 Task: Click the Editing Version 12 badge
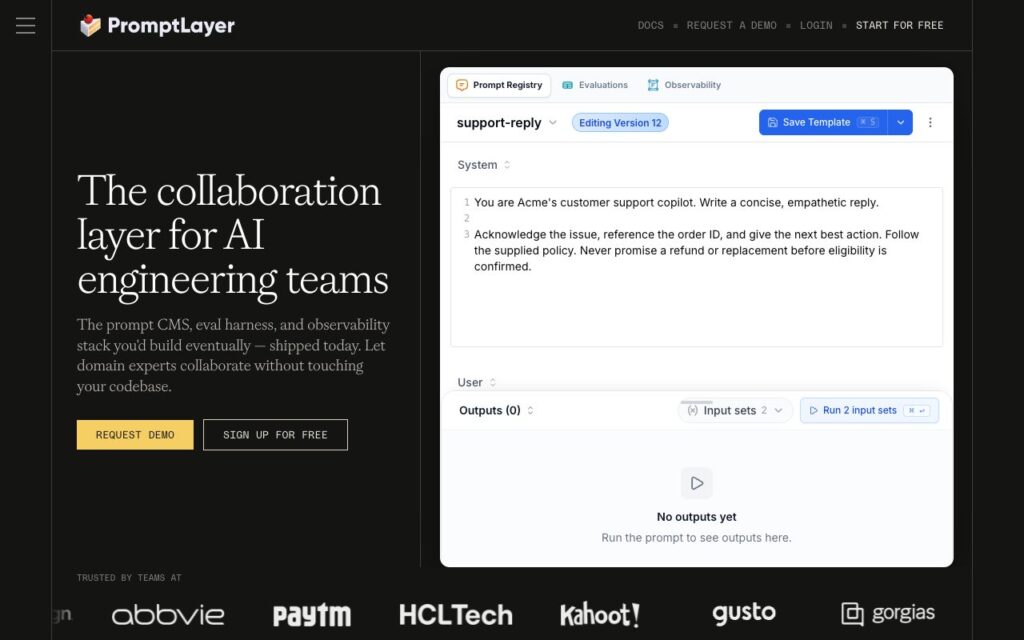click(x=620, y=123)
